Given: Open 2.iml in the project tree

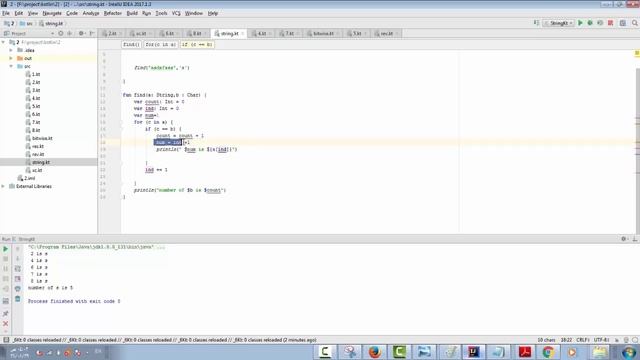Looking at the screenshot, I should (x=29, y=178).
